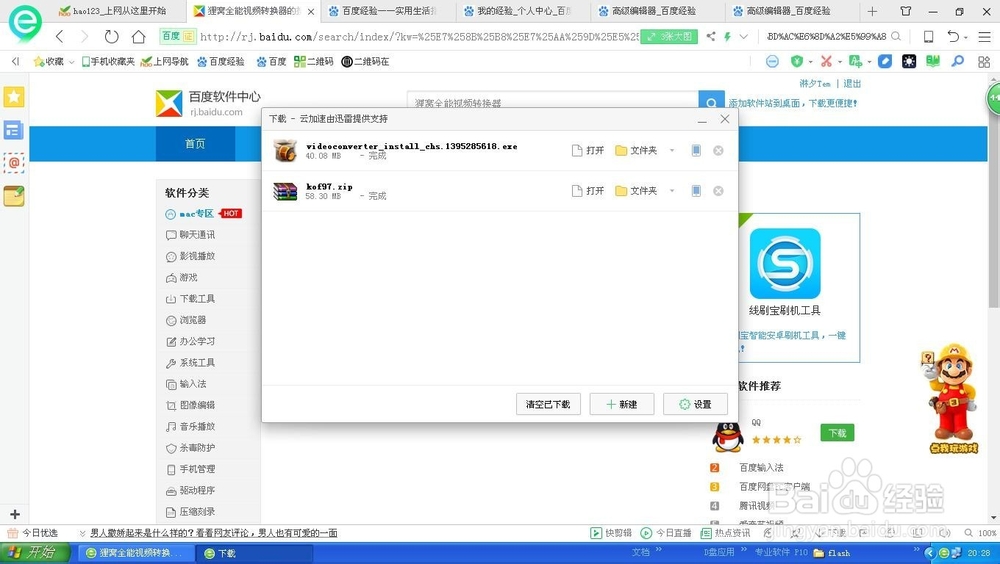Open 手机收藏夹 bookmark
Screen dimensions: 1000x564
click(108, 61)
